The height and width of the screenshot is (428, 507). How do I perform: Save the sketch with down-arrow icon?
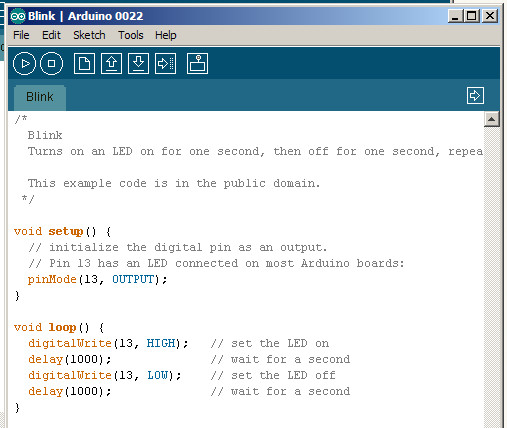[138, 63]
